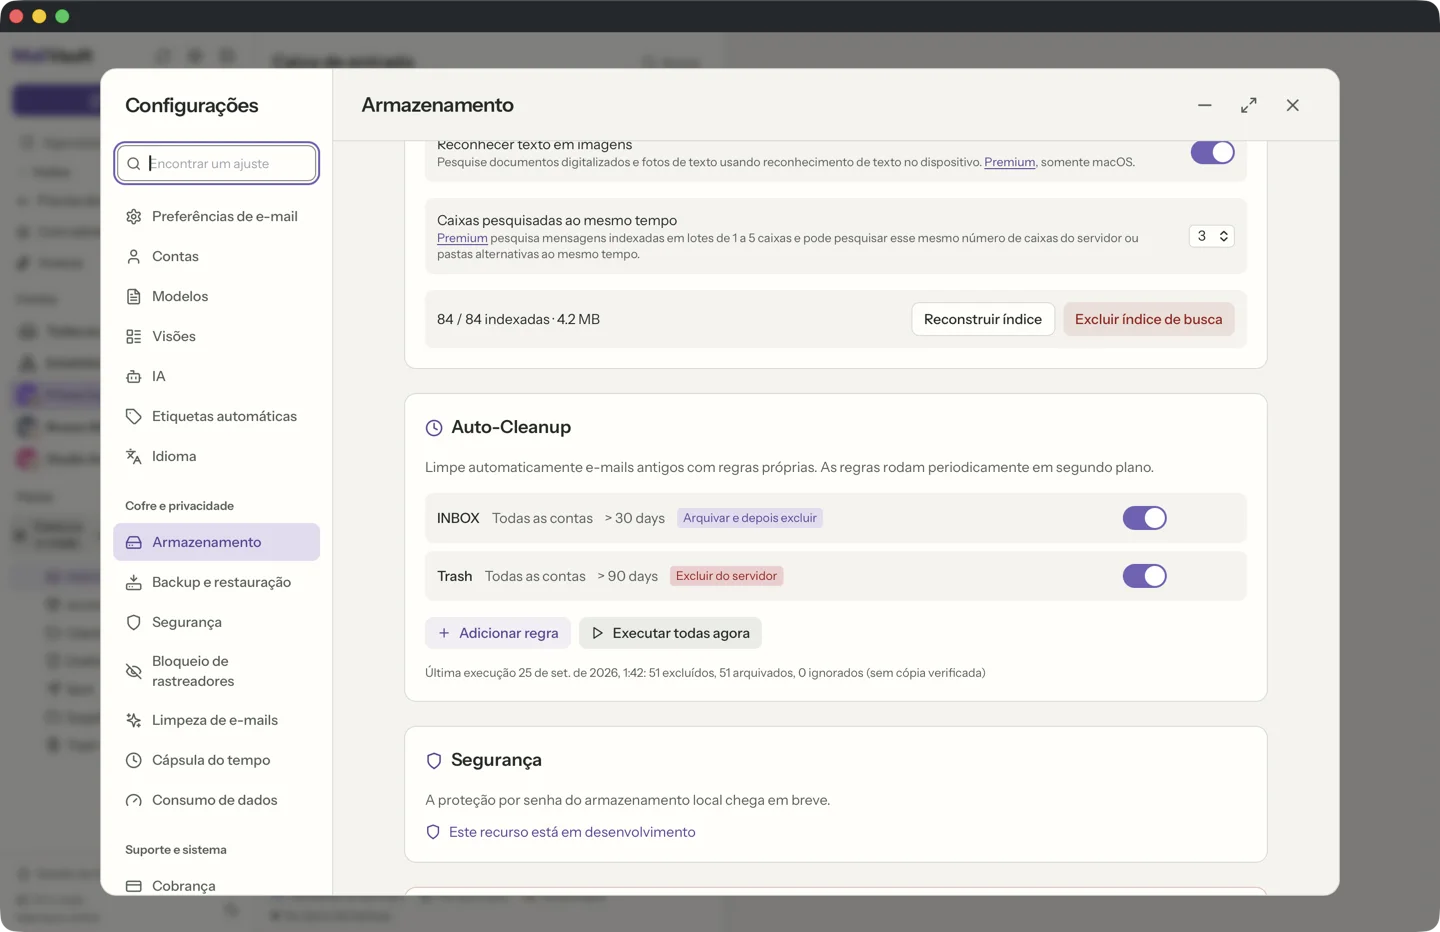Click Excluir índice de busca button

coord(1149,319)
